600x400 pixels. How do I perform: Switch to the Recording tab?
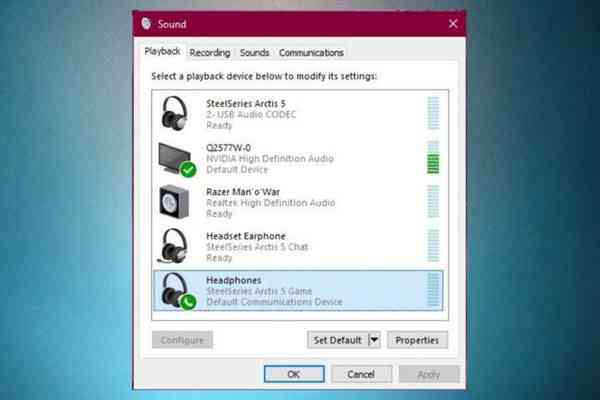210,53
